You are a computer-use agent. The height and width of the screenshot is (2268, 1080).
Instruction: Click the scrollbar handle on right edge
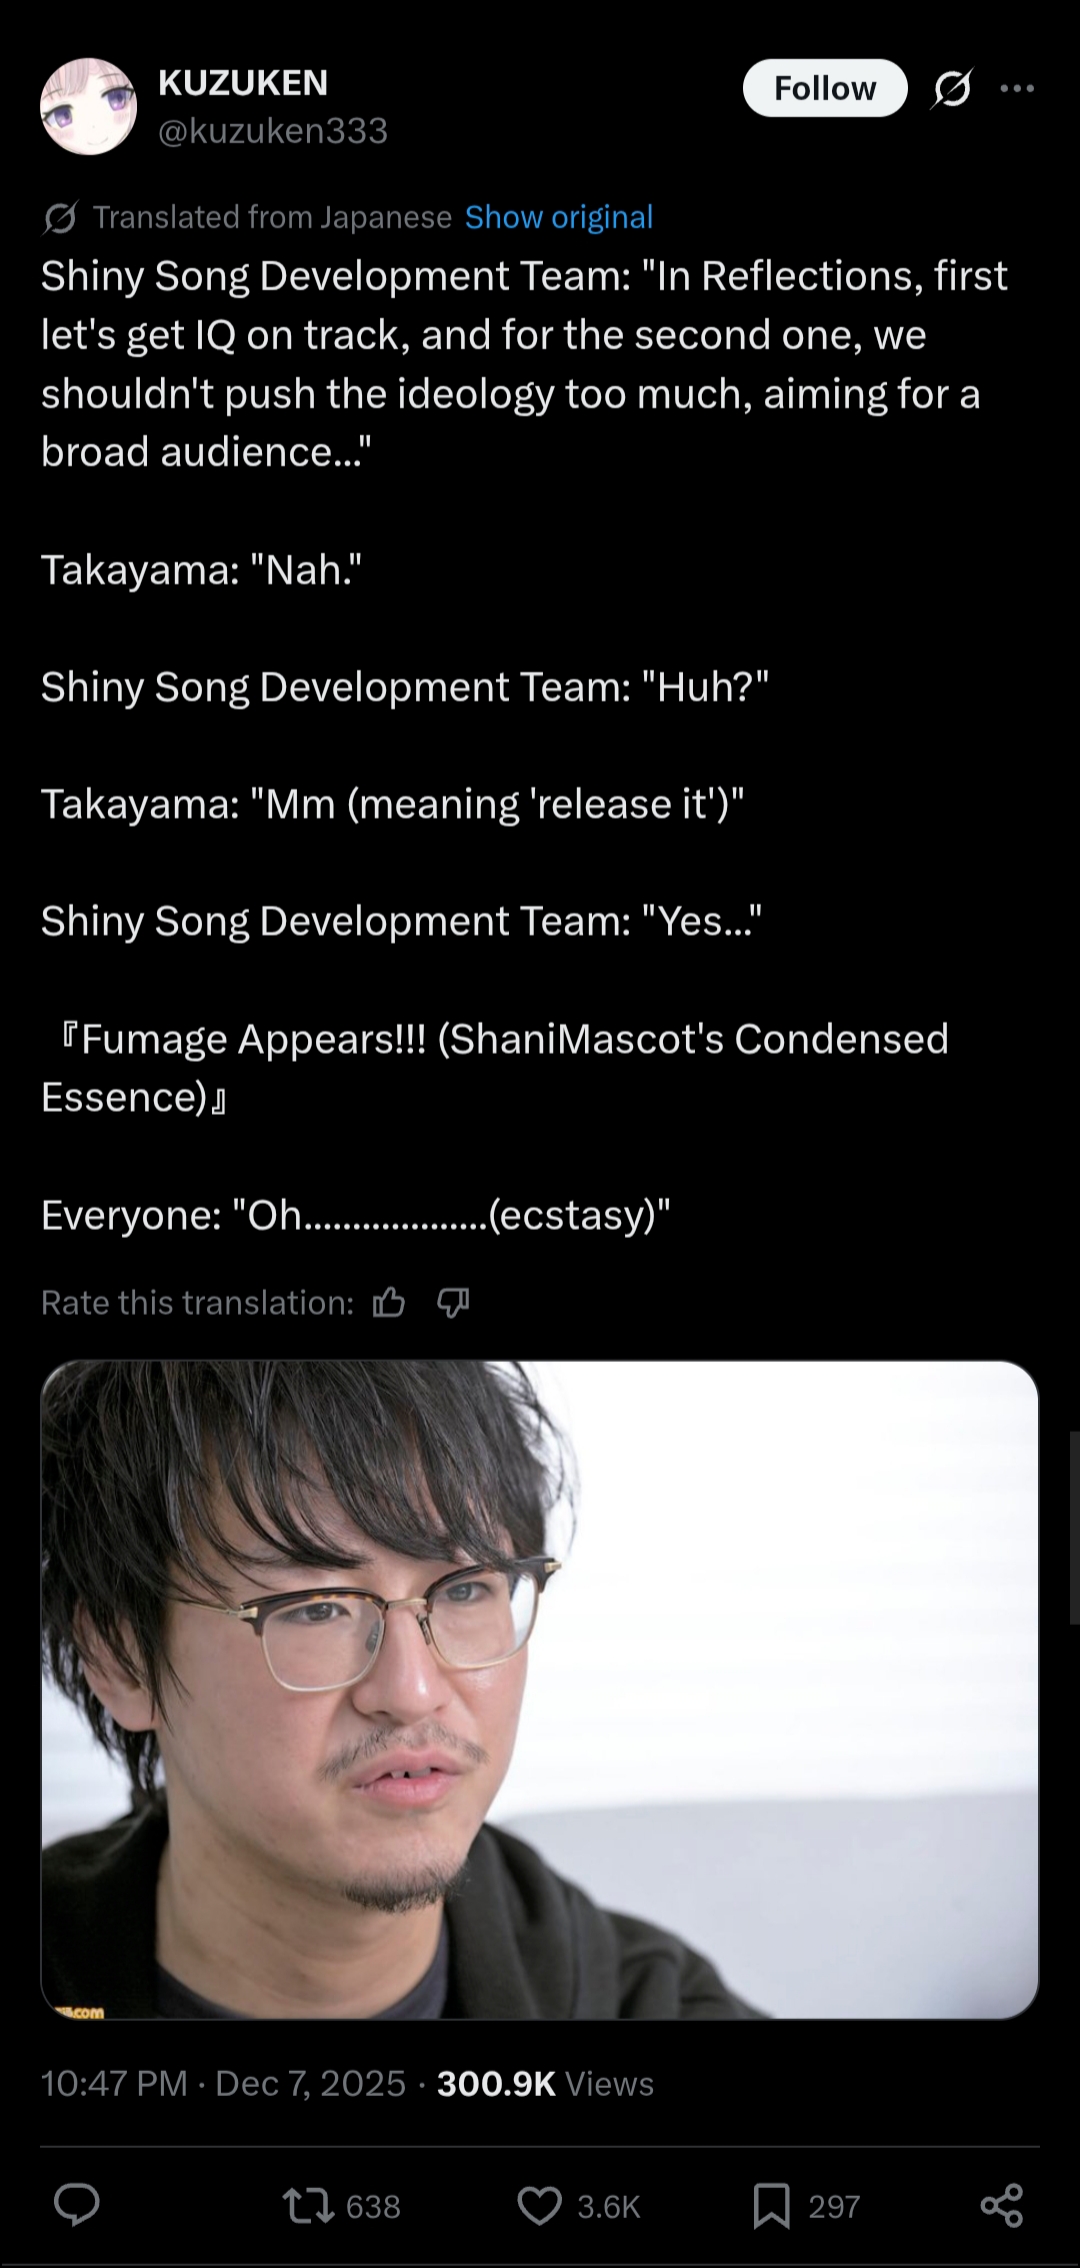1075,1527
